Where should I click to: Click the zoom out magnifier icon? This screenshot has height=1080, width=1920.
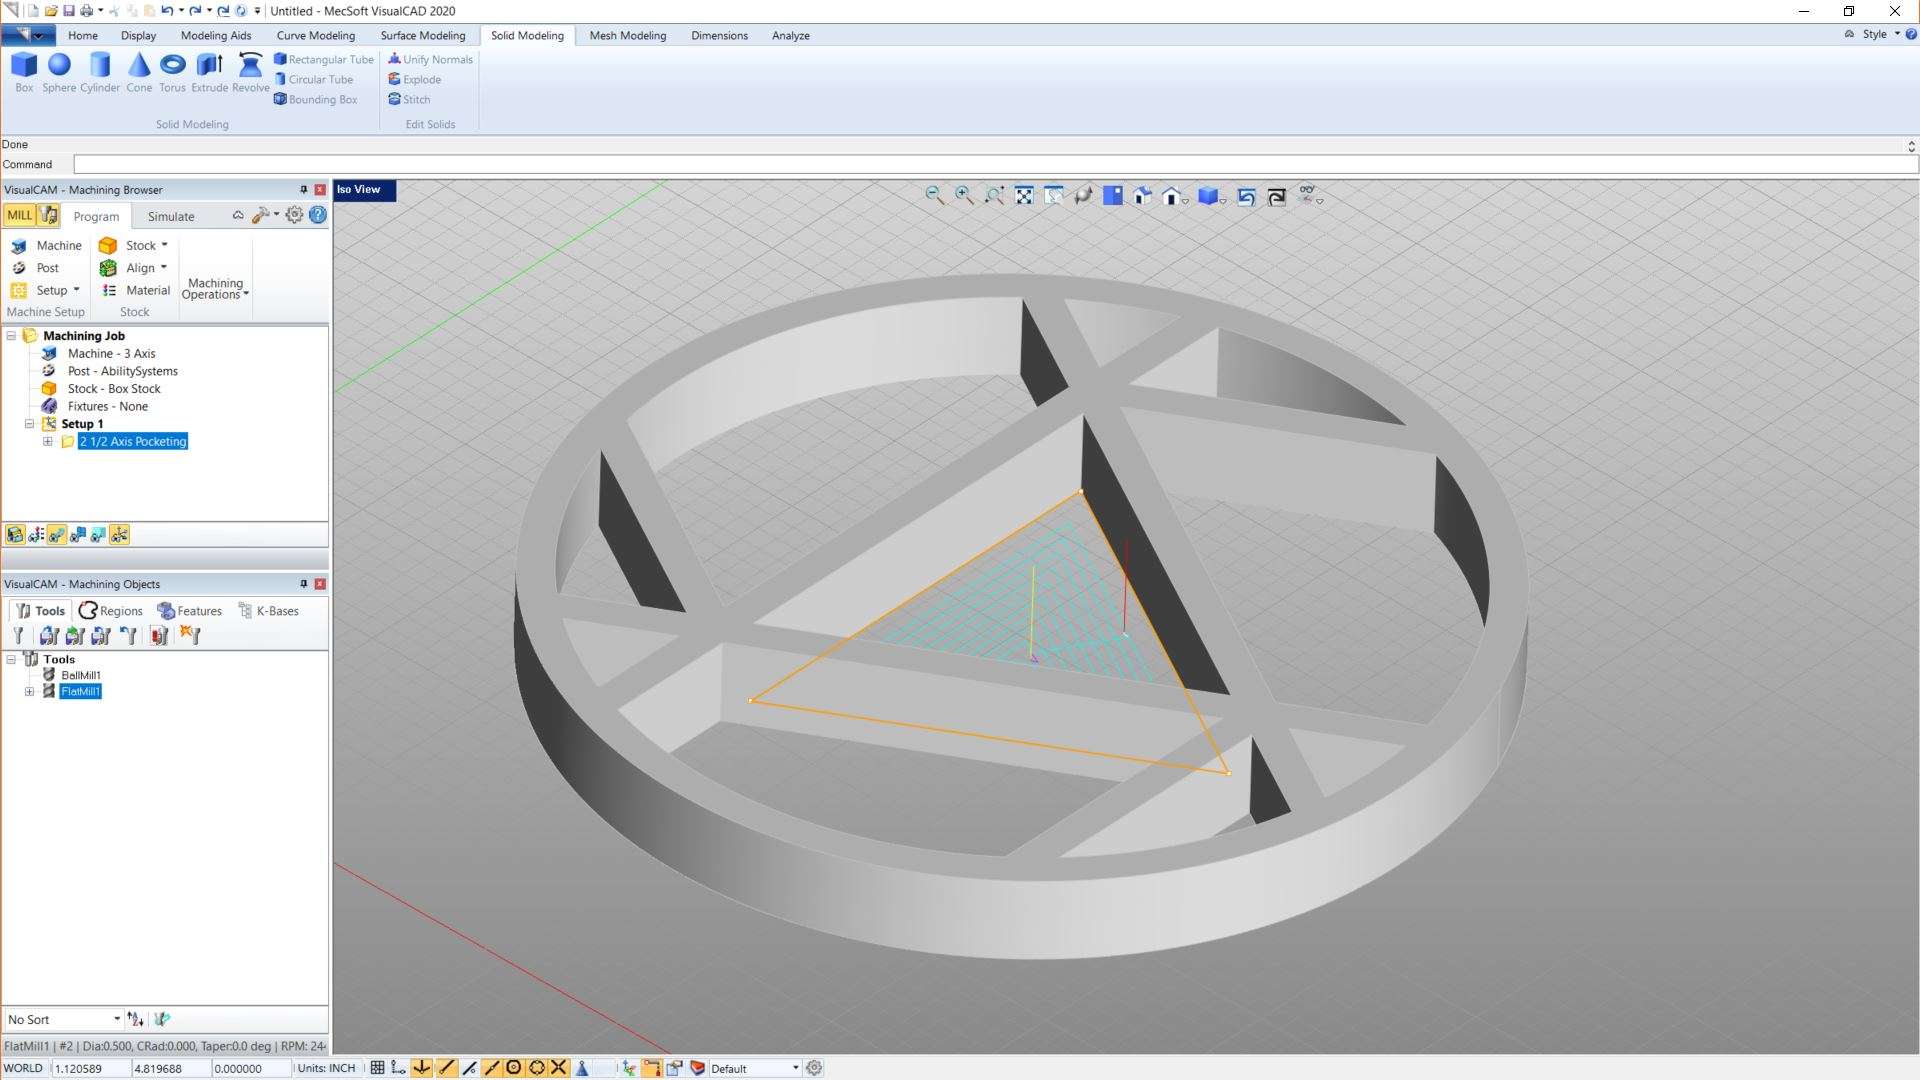click(x=934, y=196)
